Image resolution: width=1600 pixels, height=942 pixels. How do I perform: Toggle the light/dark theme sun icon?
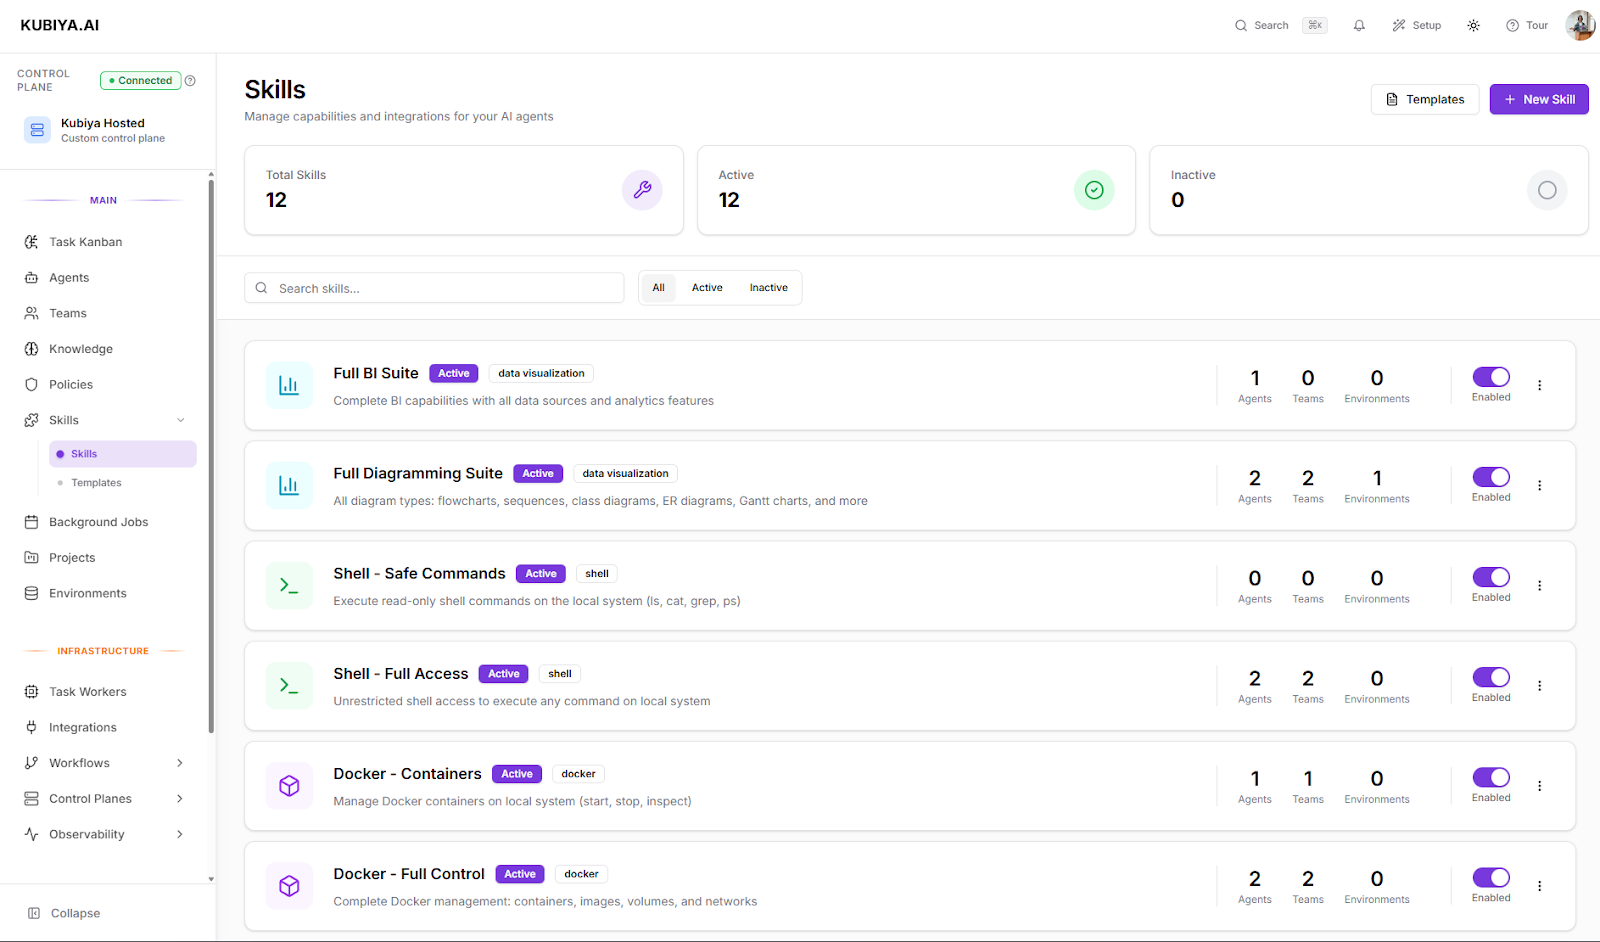pyautogui.click(x=1473, y=25)
